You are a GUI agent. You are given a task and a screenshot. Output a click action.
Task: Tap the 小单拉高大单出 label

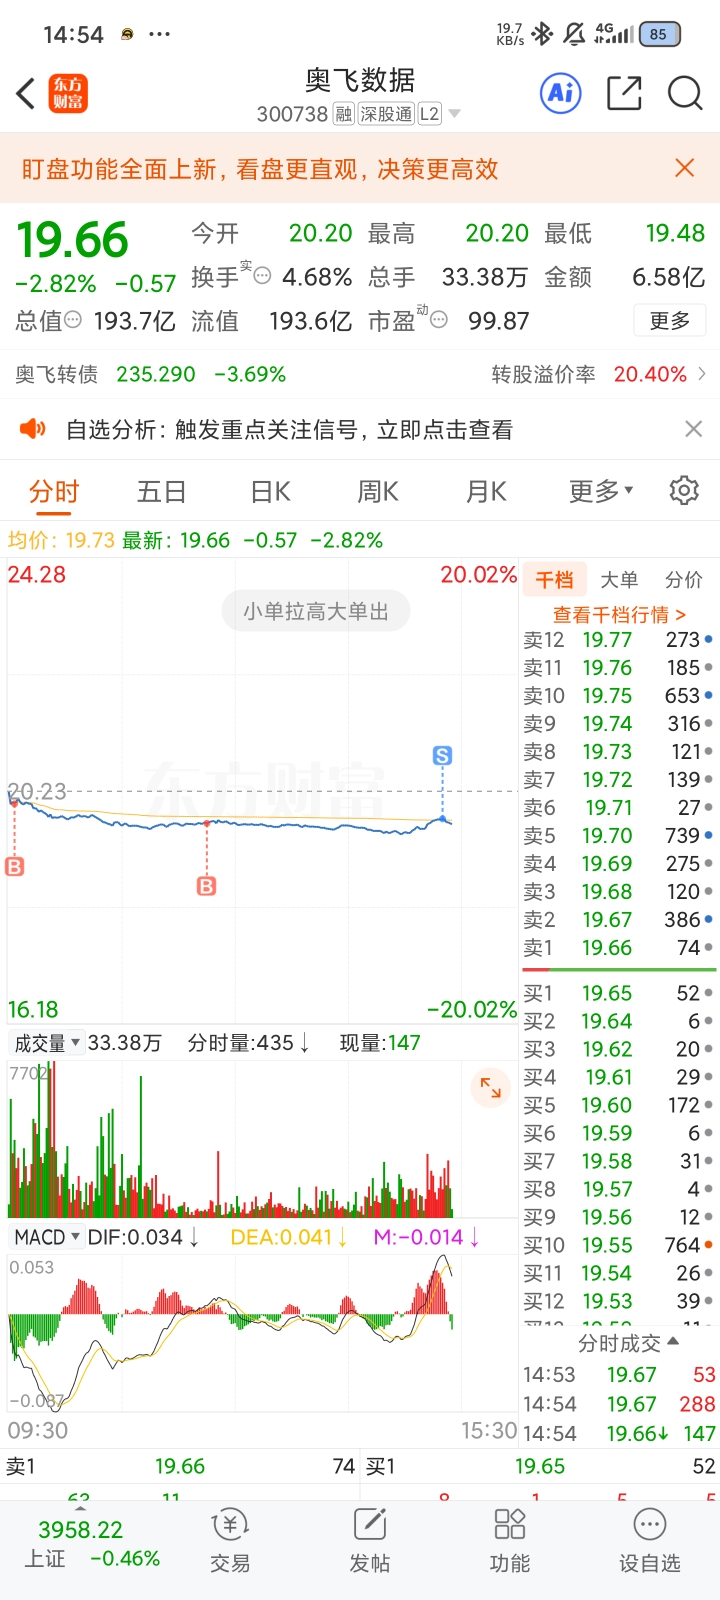click(x=316, y=611)
